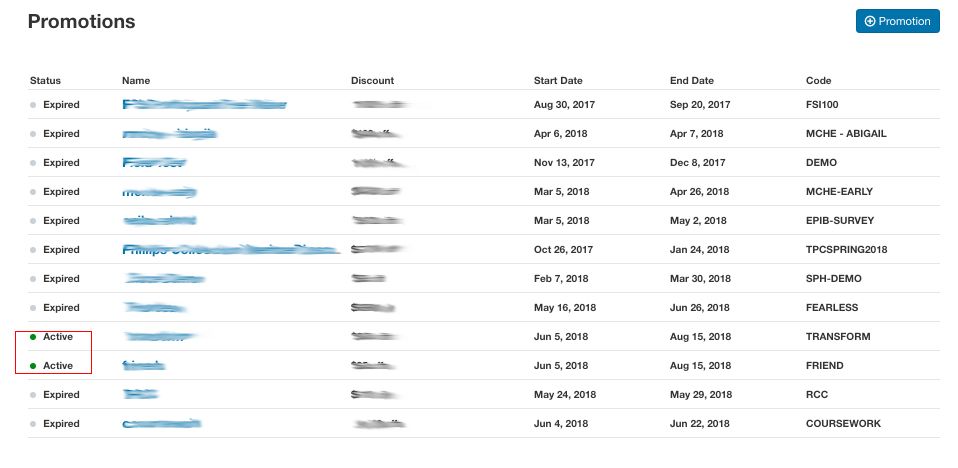Click the plus icon on Promotion button
Viewport: 958px width, 468px height.
(x=870, y=21)
